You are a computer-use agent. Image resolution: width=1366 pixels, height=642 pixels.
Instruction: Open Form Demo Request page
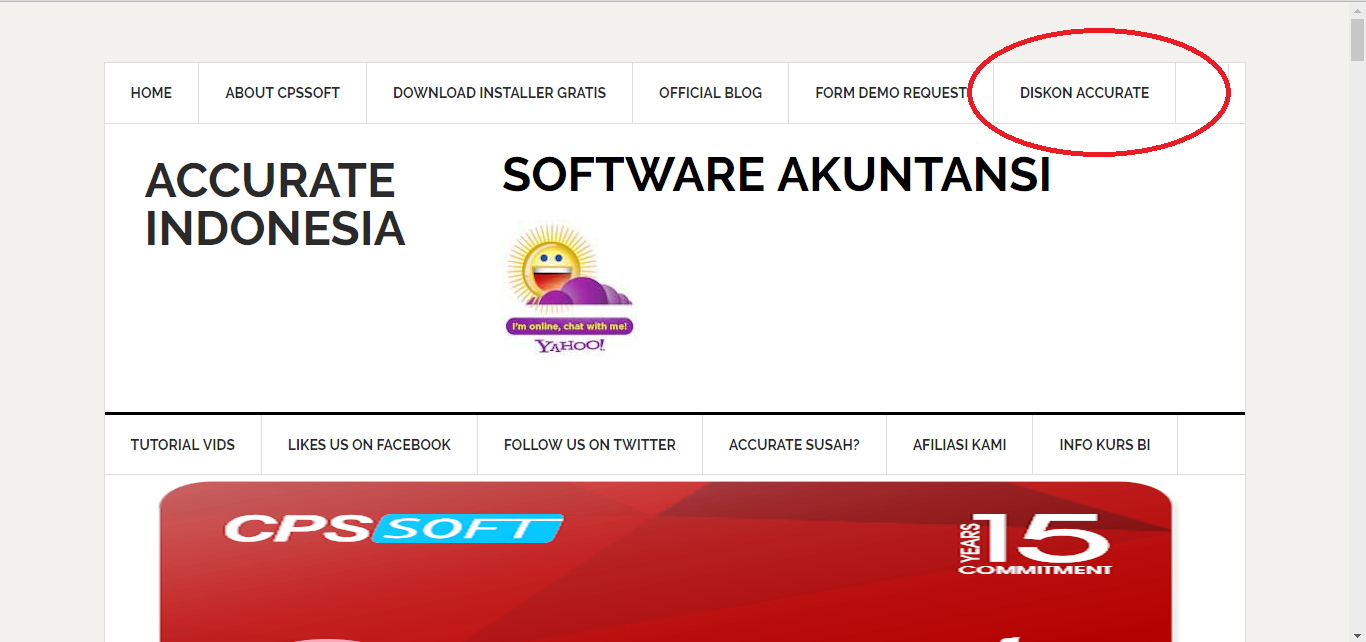(891, 93)
